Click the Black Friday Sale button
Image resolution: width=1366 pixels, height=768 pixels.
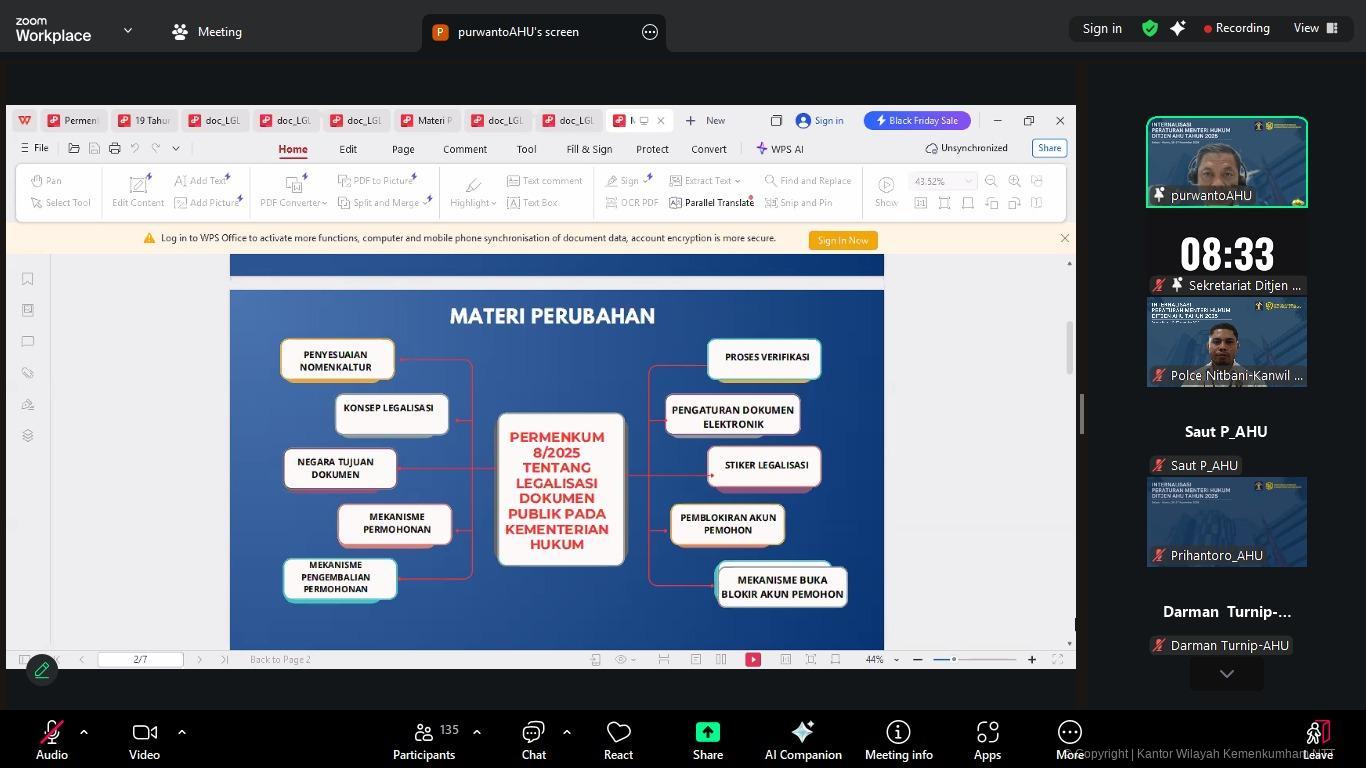point(917,121)
